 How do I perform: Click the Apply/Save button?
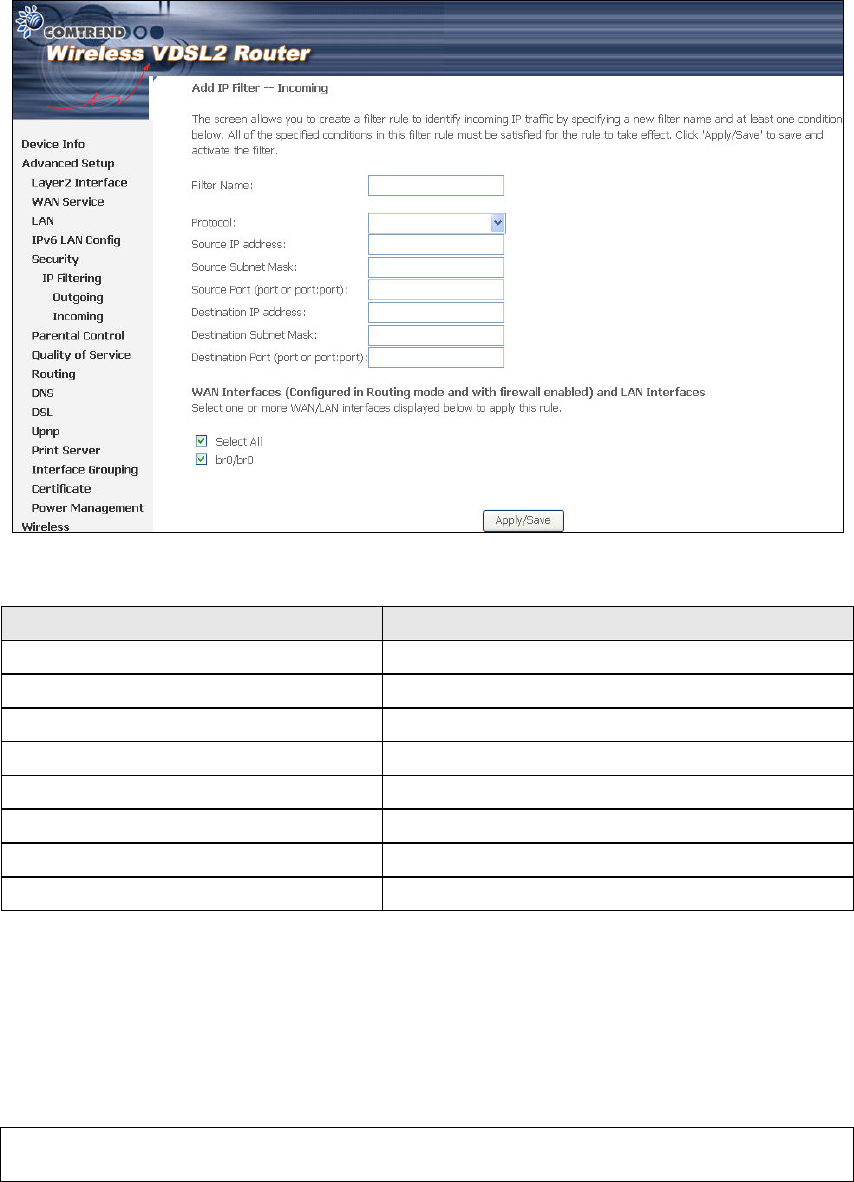pyautogui.click(x=523, y=520)
